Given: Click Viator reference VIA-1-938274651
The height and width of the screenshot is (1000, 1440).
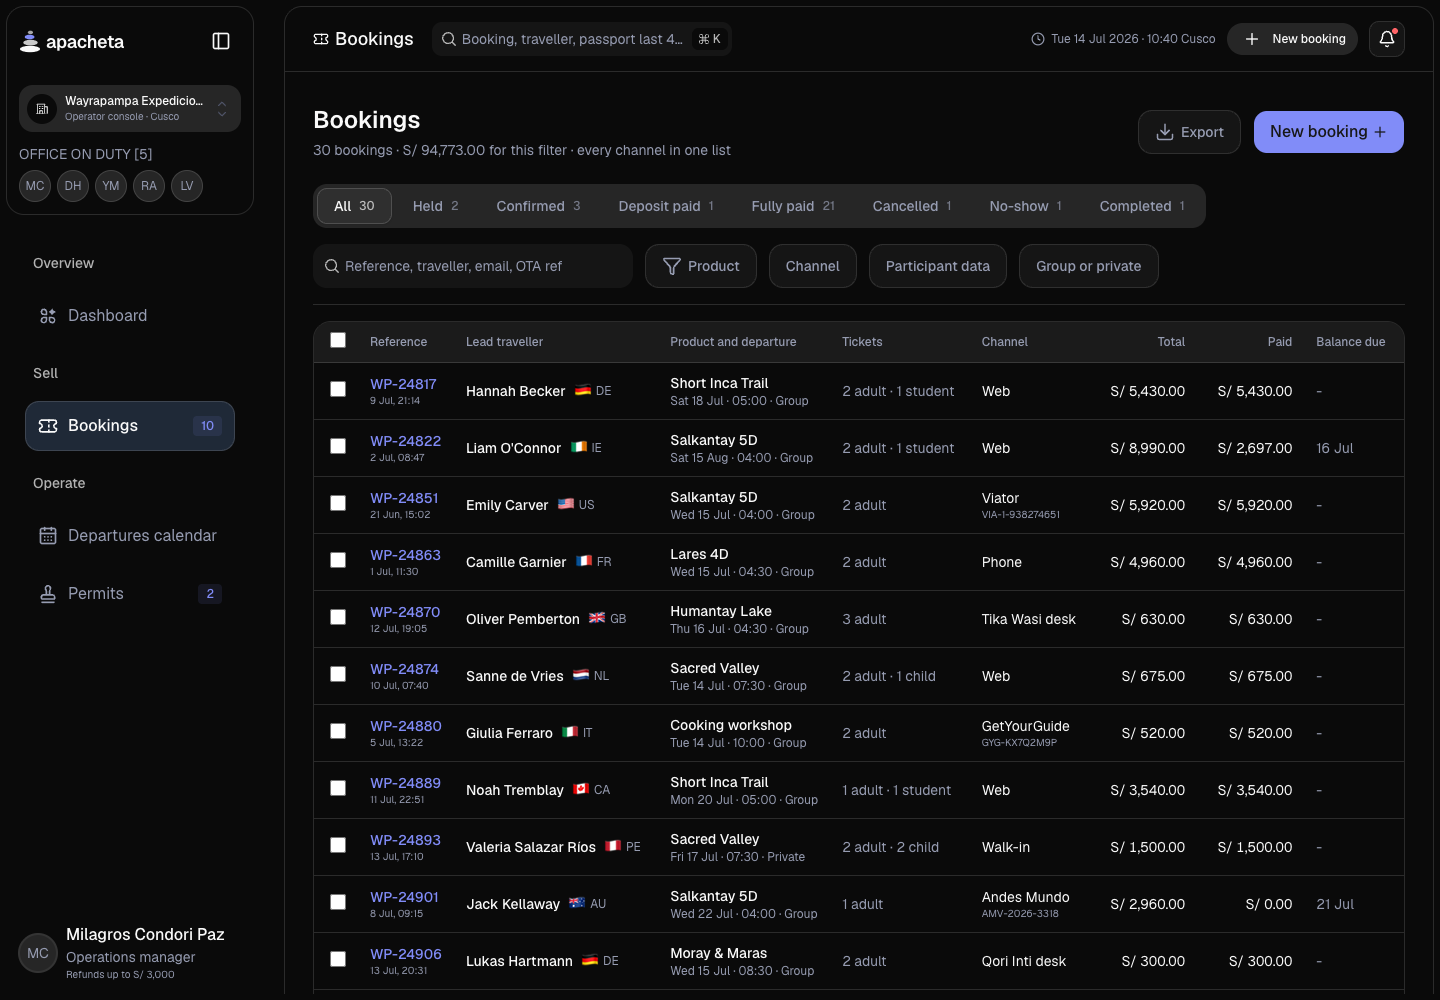Looking at the screenshot, I should click(x=1021, y=515).
